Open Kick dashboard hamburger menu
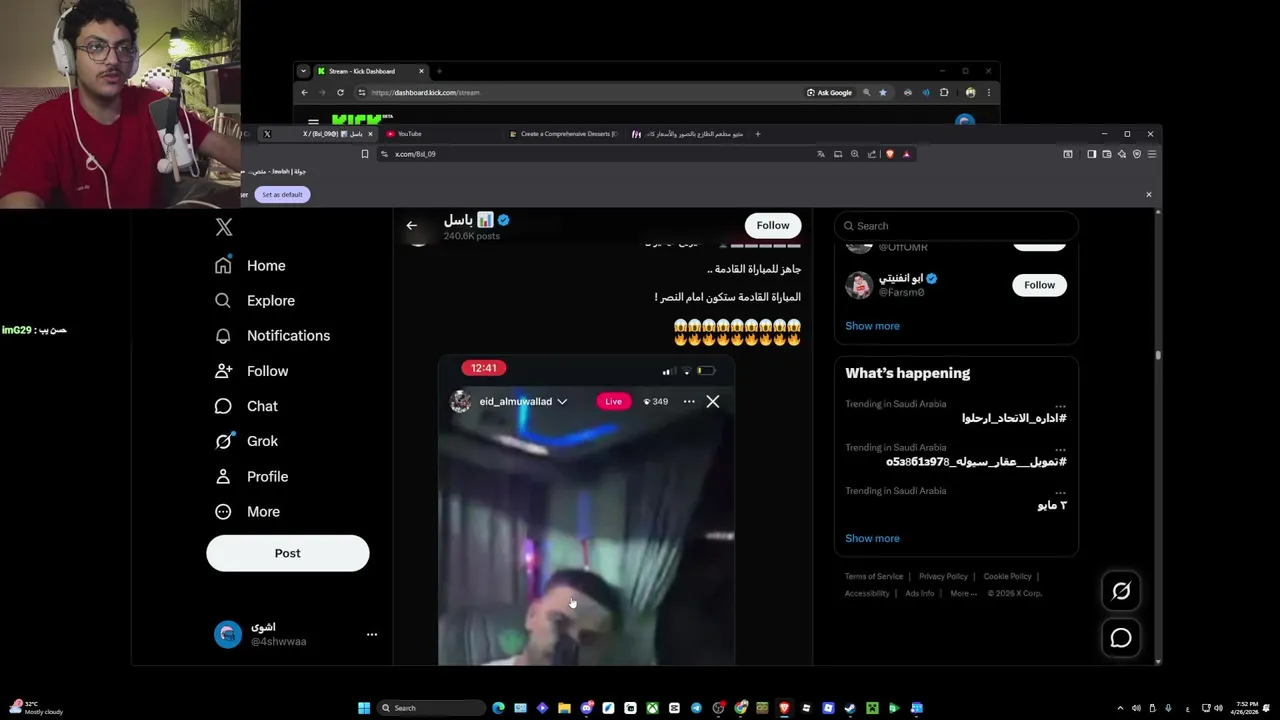This screenshot has height=720, width=1280. (313, 121)
